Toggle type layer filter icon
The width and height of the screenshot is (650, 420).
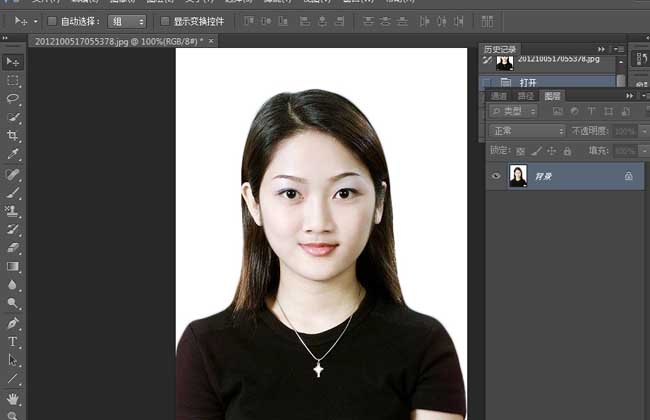pos(592,111)
